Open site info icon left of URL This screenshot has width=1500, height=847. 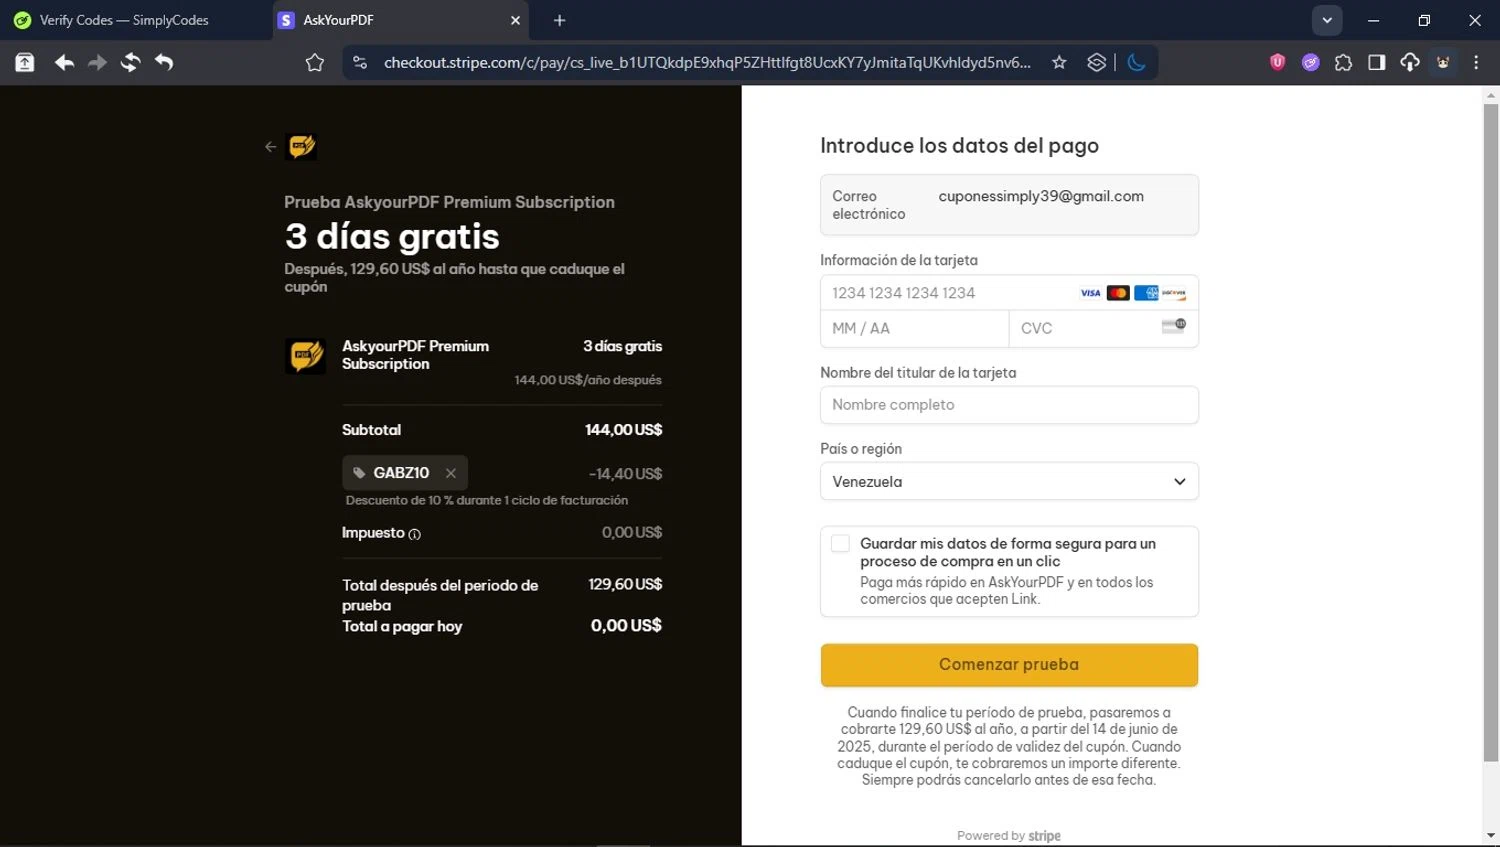(360, 63)
